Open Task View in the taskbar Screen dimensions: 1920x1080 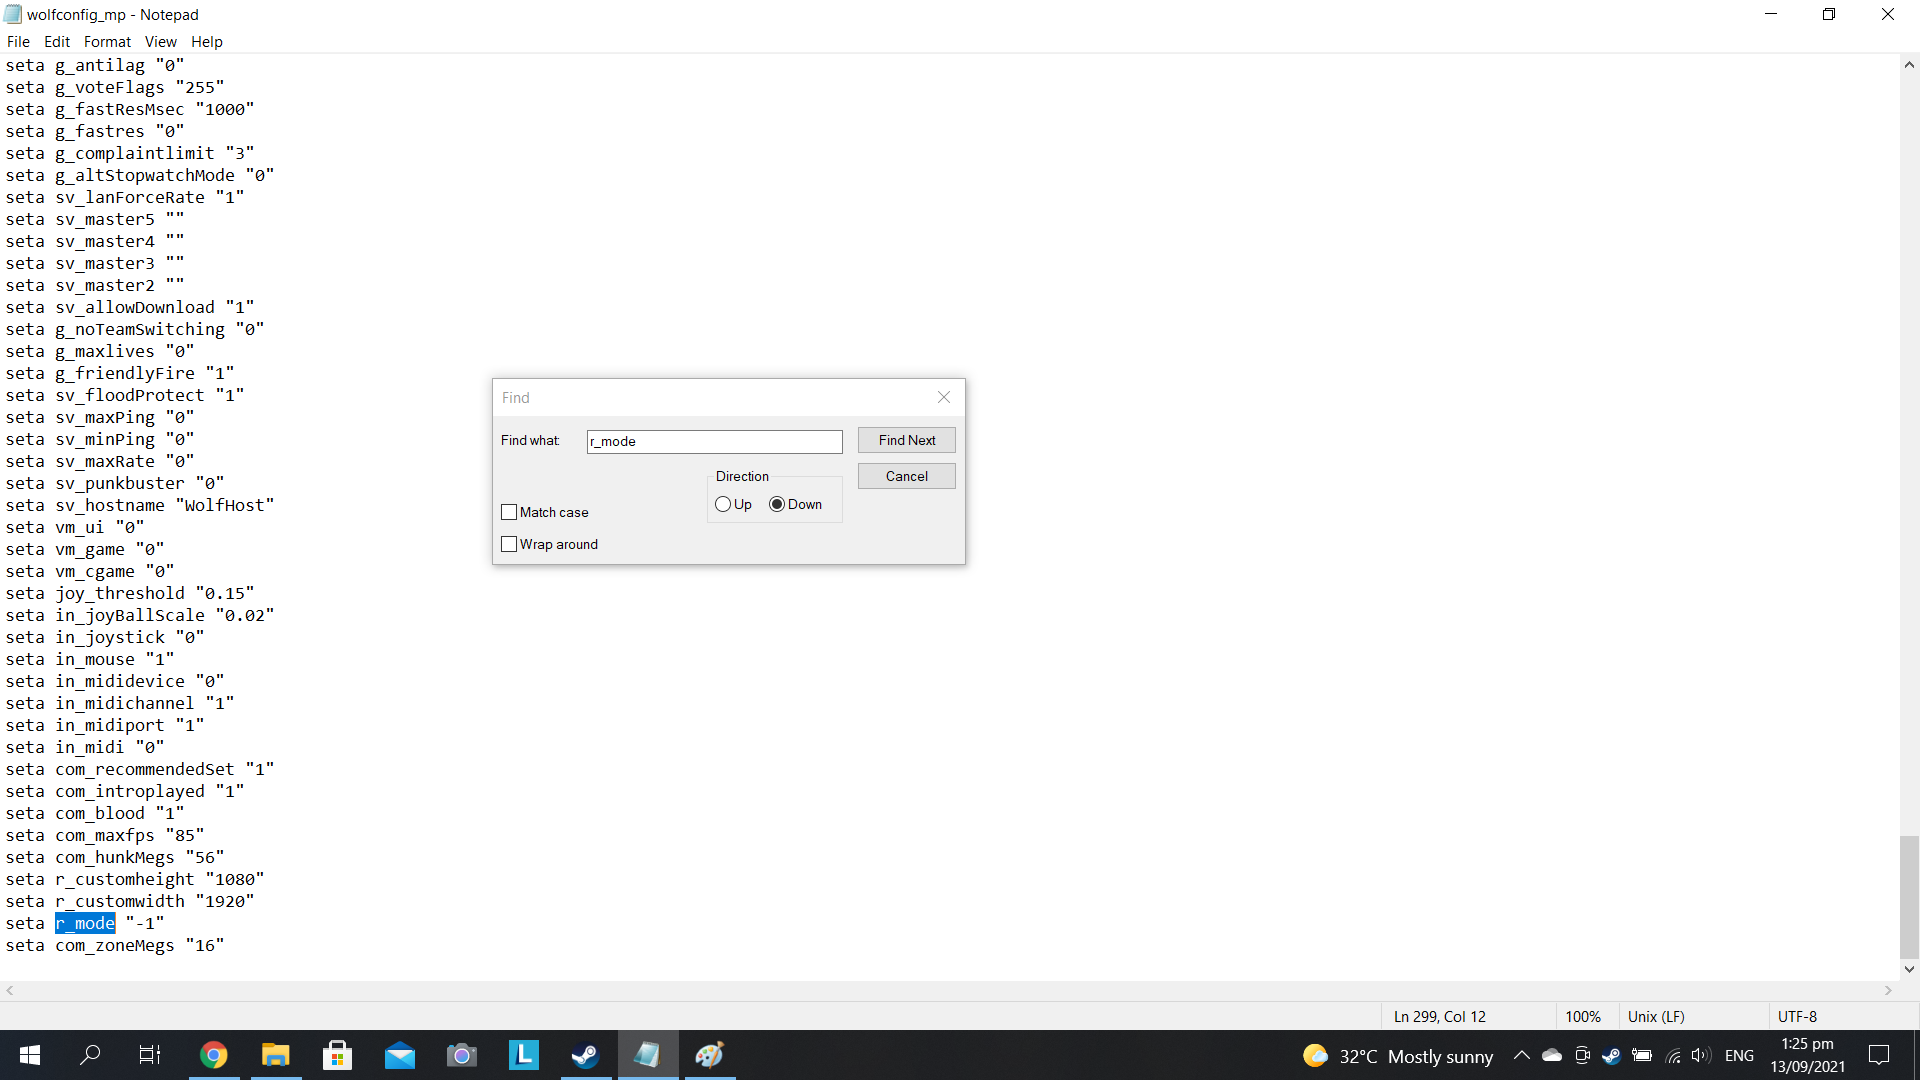150,1055
